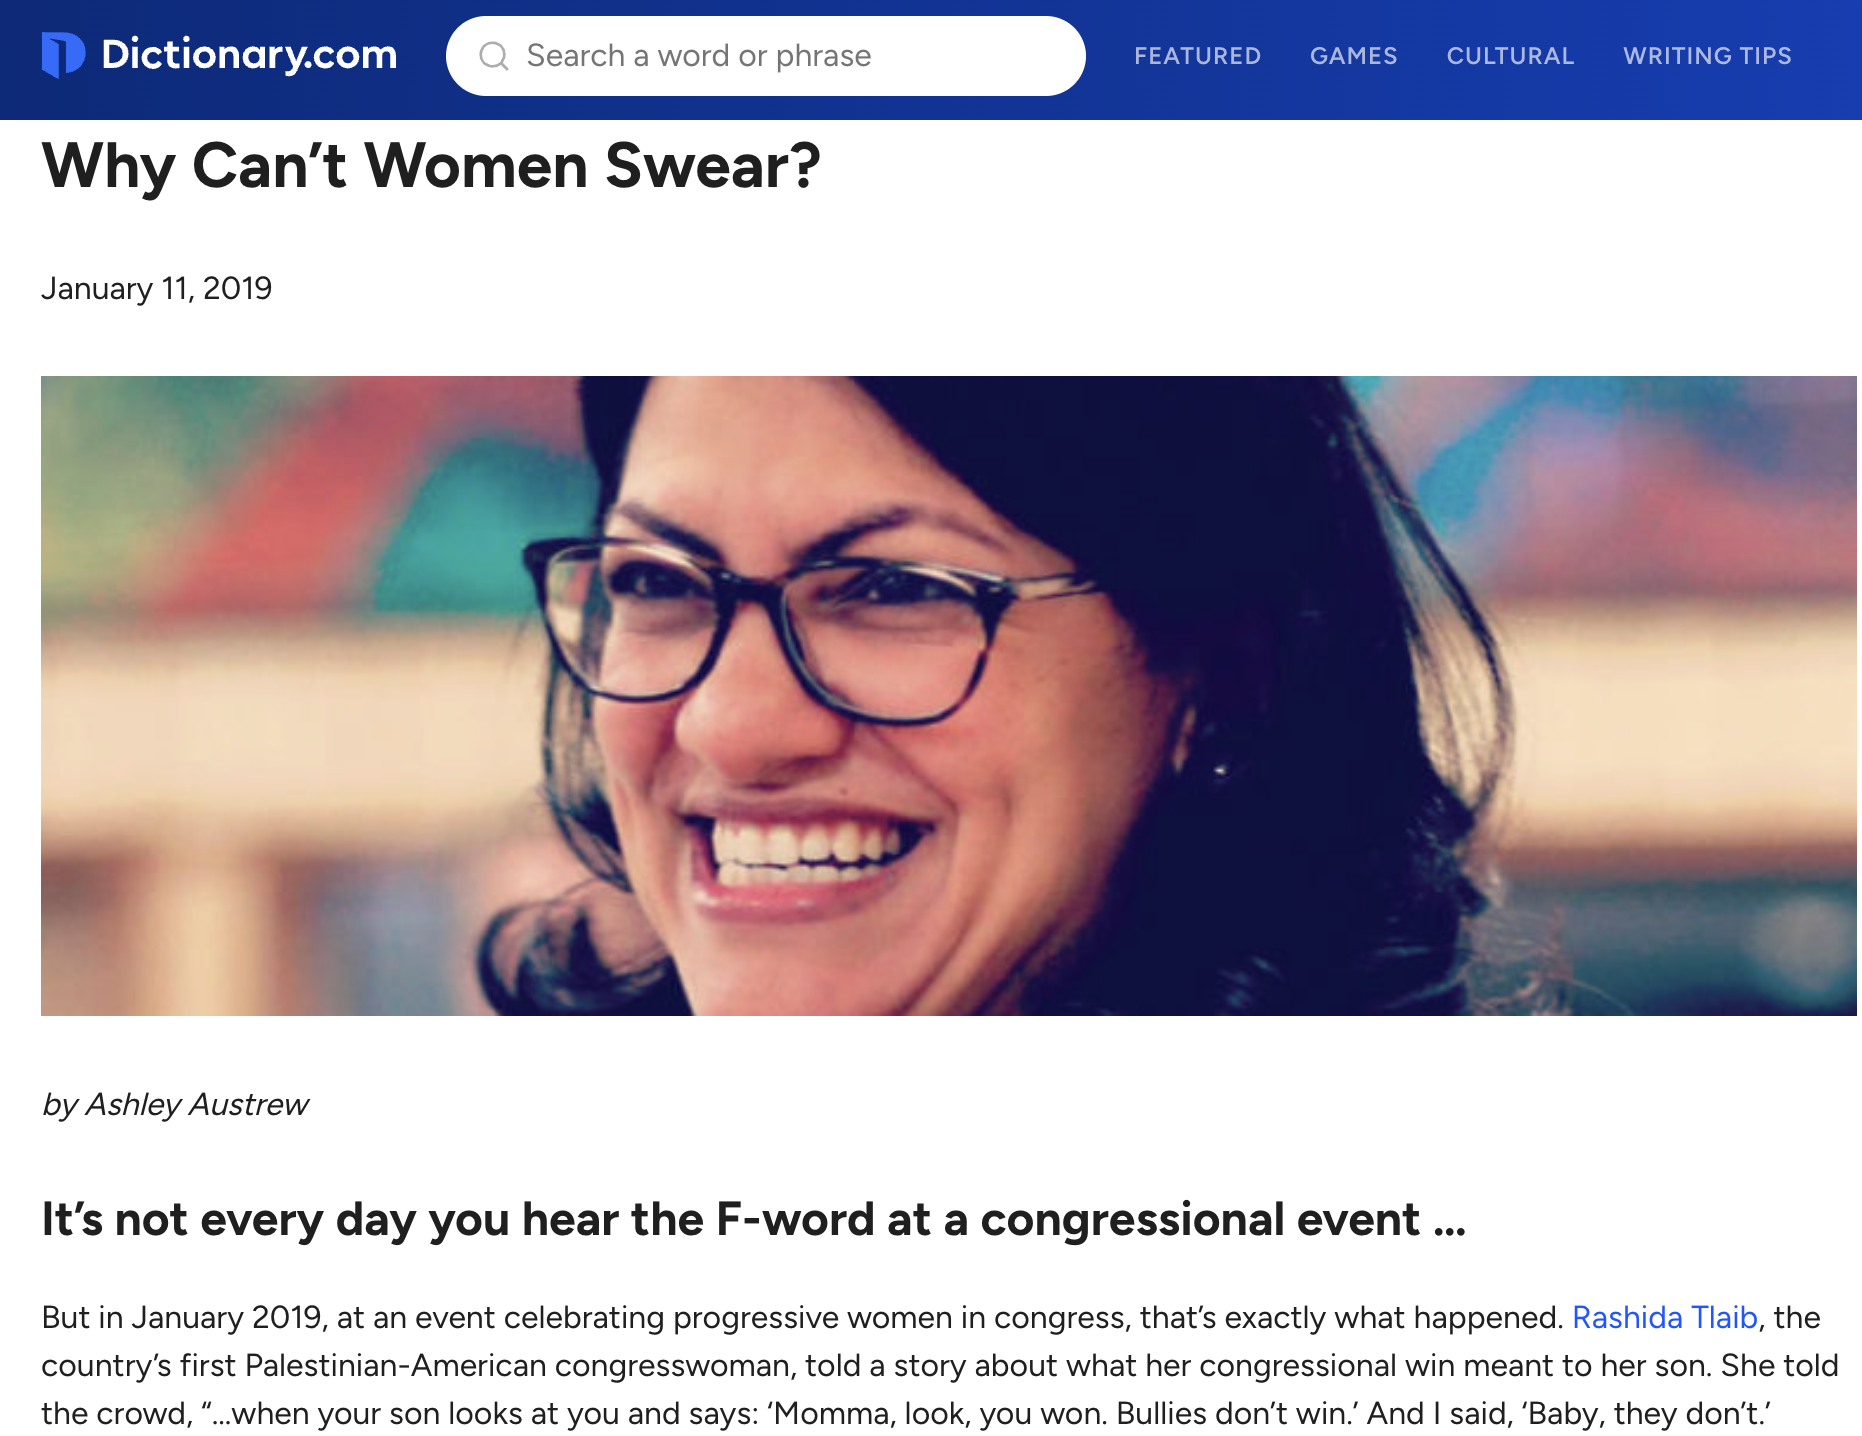Follow the Rashida Tlaib link

click(x=1664, y=1317)
